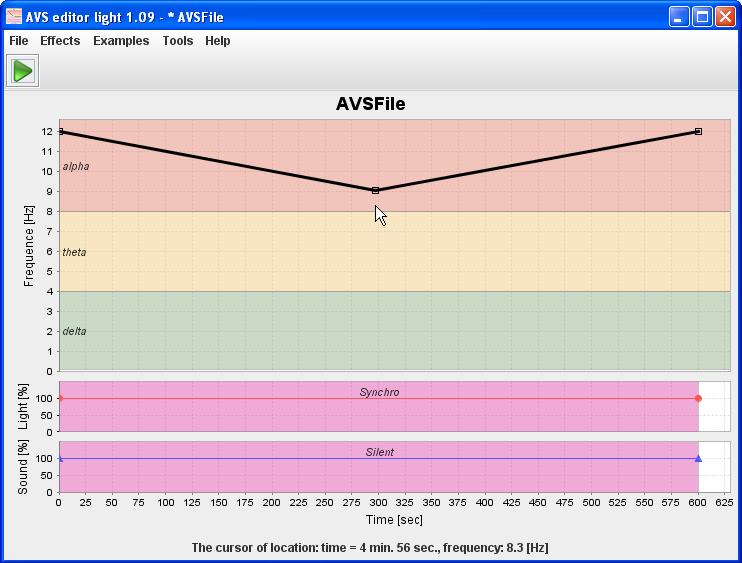
Task: Click the application icon in title bar
Action: point(13,17)
